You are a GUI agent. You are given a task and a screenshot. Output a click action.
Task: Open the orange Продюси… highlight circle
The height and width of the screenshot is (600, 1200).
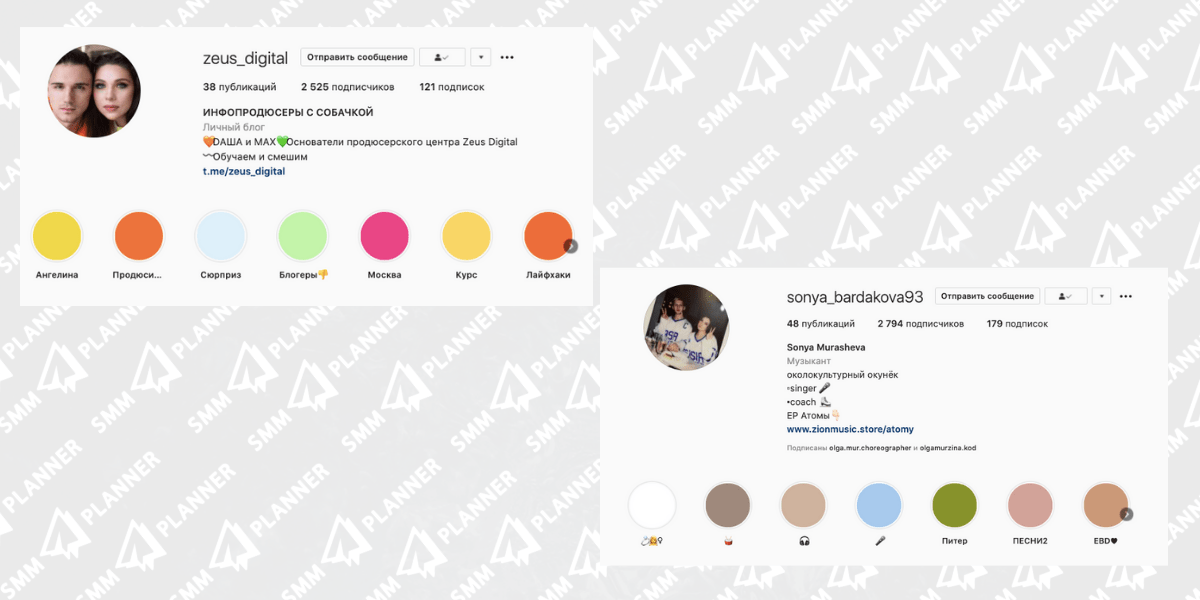139,236
